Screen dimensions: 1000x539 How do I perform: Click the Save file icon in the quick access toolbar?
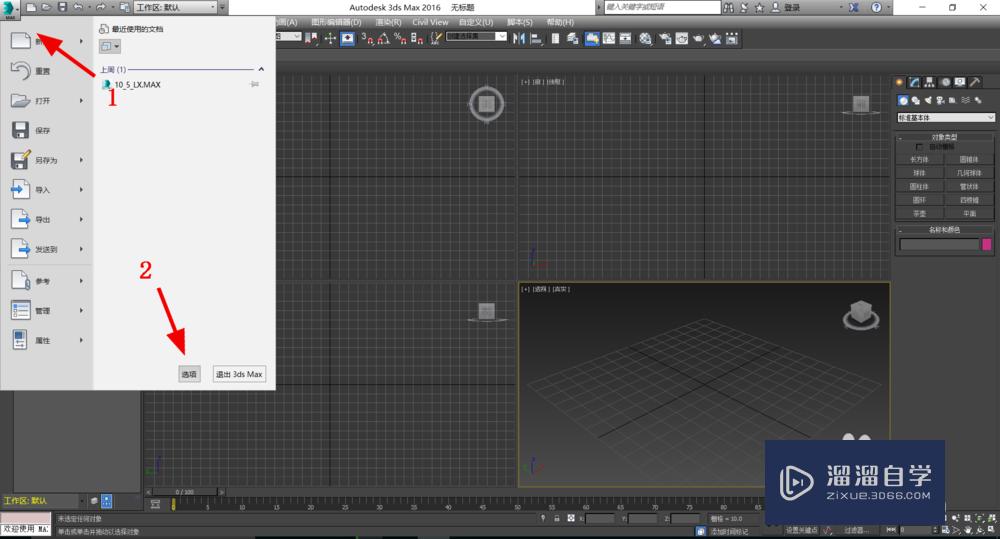pyautogui.click(x=62, y=7)
